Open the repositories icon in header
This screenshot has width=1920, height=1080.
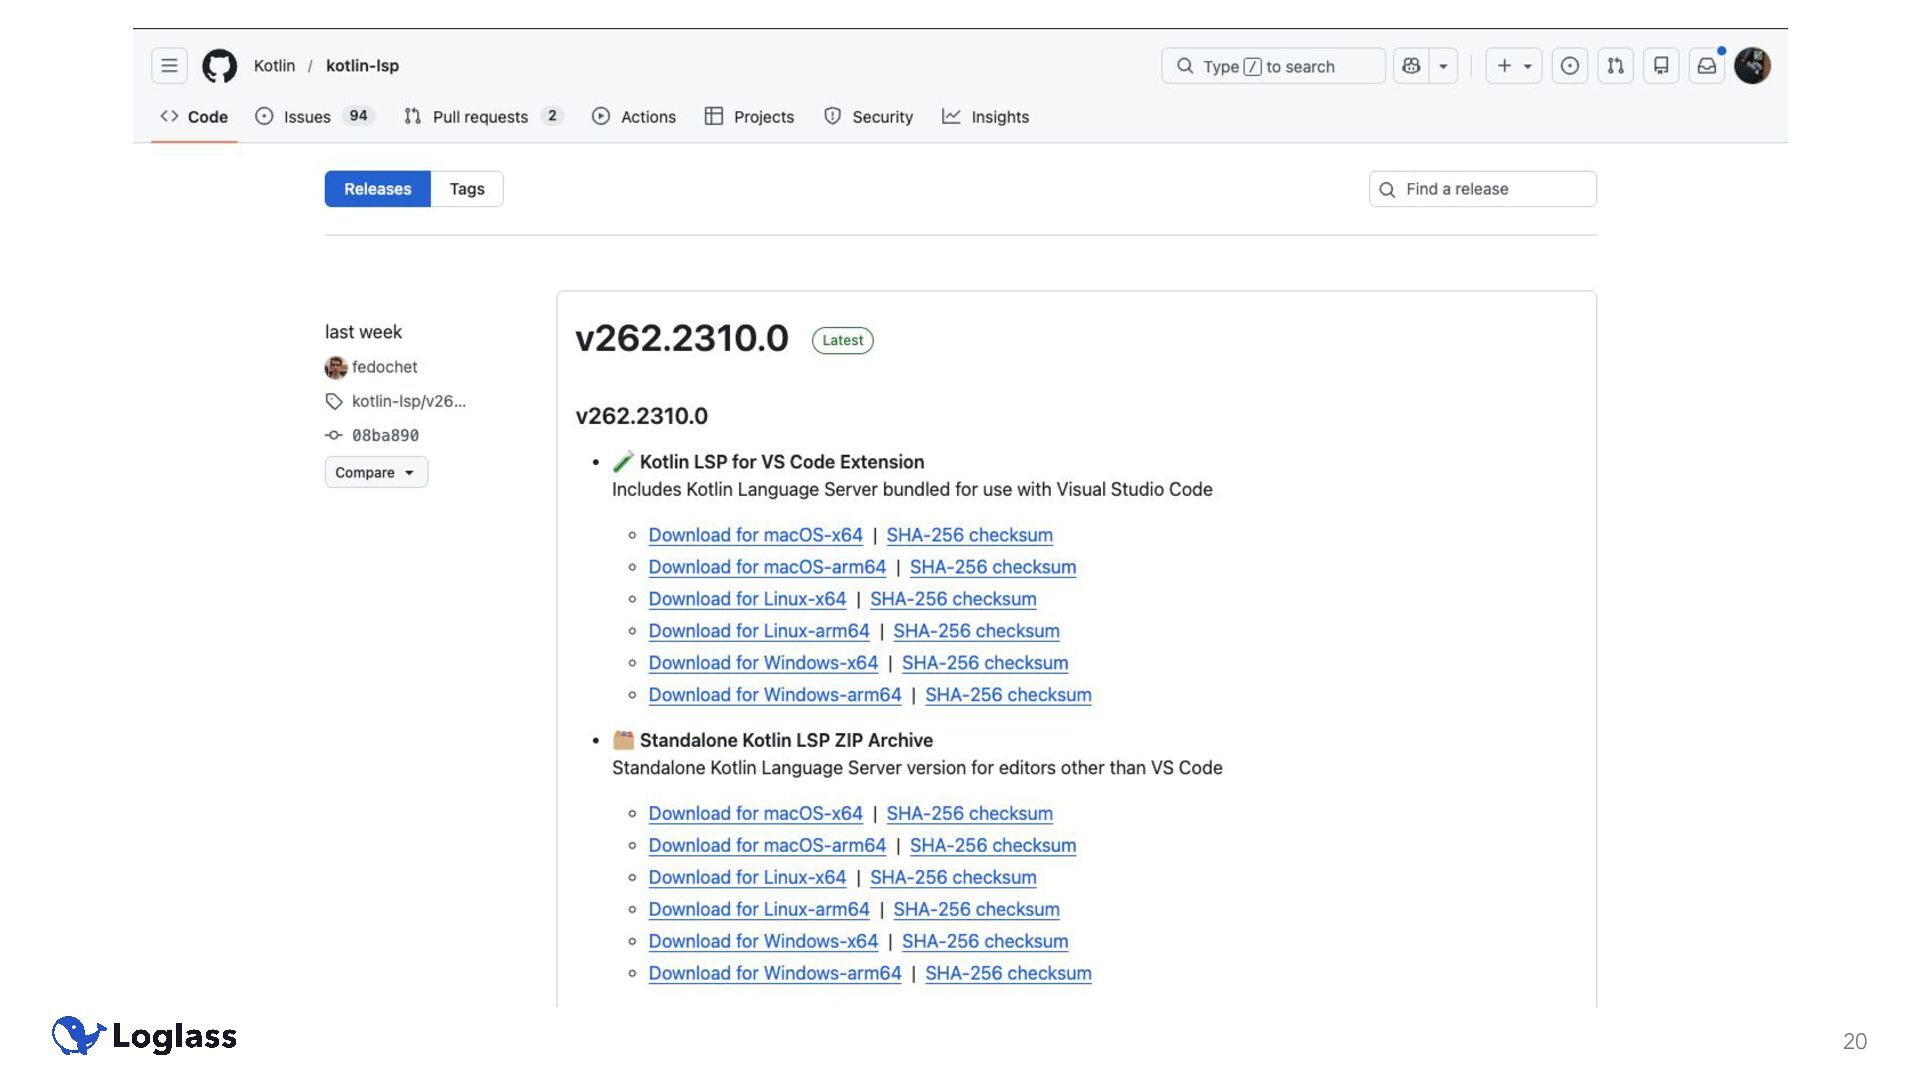1661,66
